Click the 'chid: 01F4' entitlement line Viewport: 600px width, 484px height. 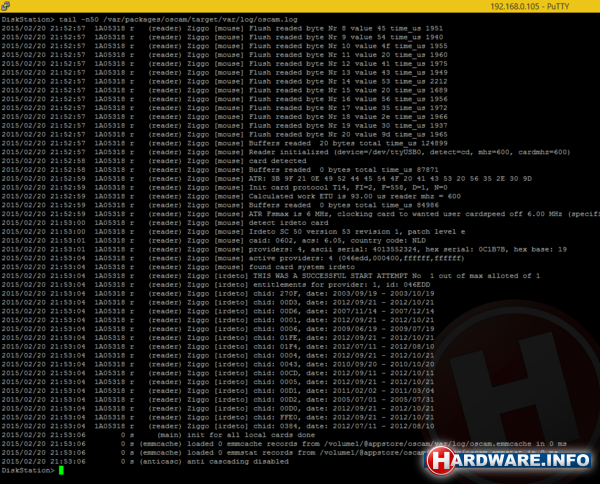click(x=218, y=347)
